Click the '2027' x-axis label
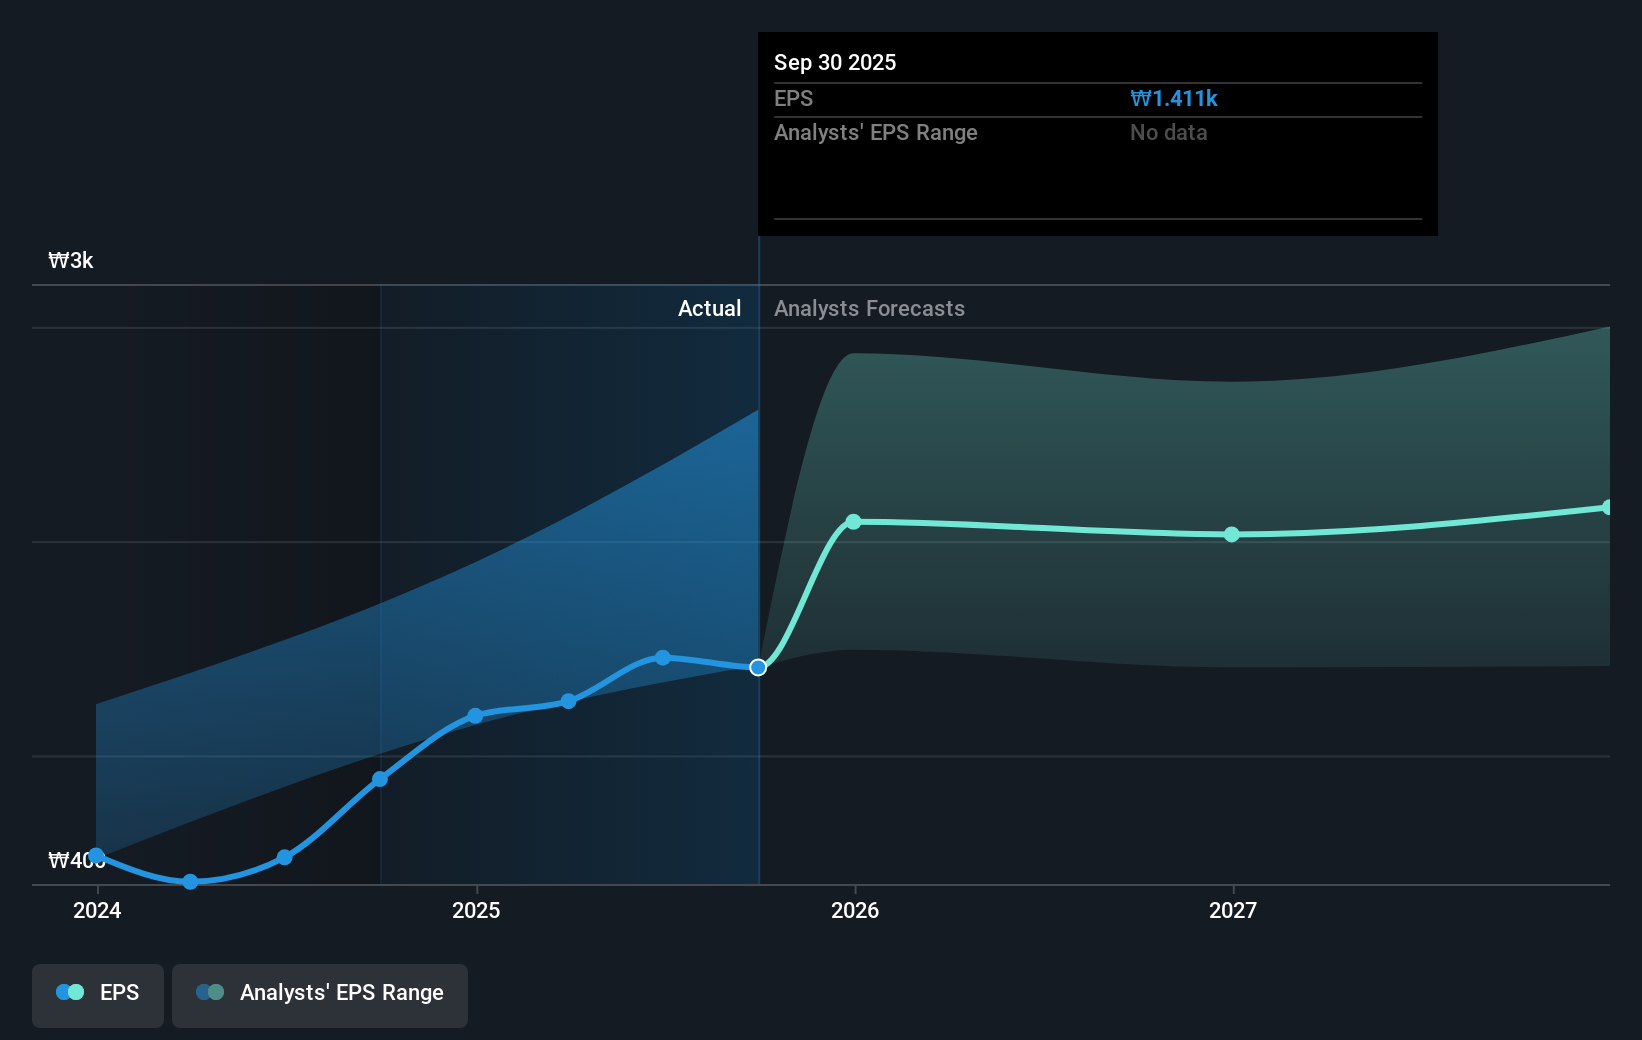Viewport: 1642px width, 1040px height. [1233, 910]
